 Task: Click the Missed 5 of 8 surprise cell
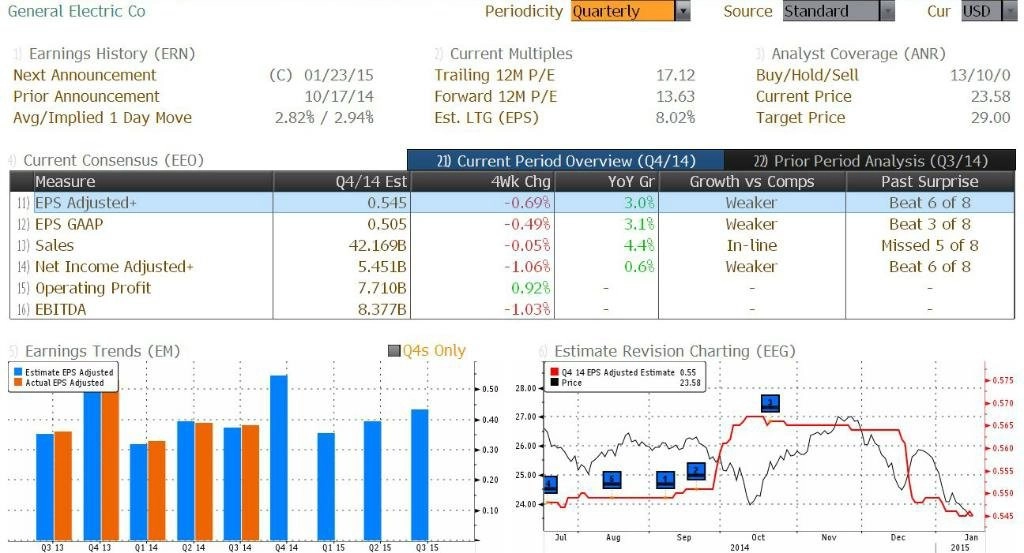(930, 245)
